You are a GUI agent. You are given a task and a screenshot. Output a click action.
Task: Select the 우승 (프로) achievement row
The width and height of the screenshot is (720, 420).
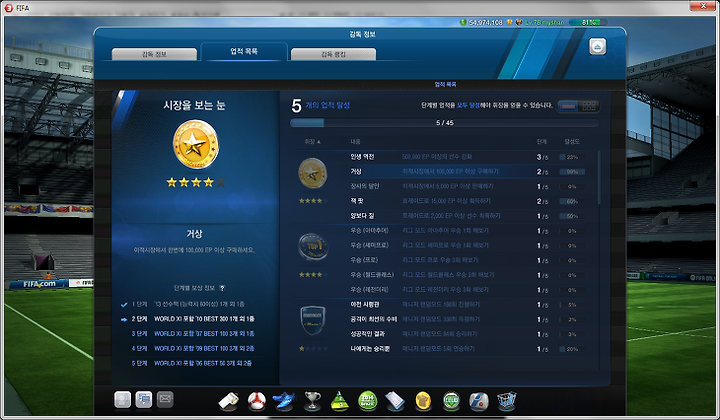467,260
